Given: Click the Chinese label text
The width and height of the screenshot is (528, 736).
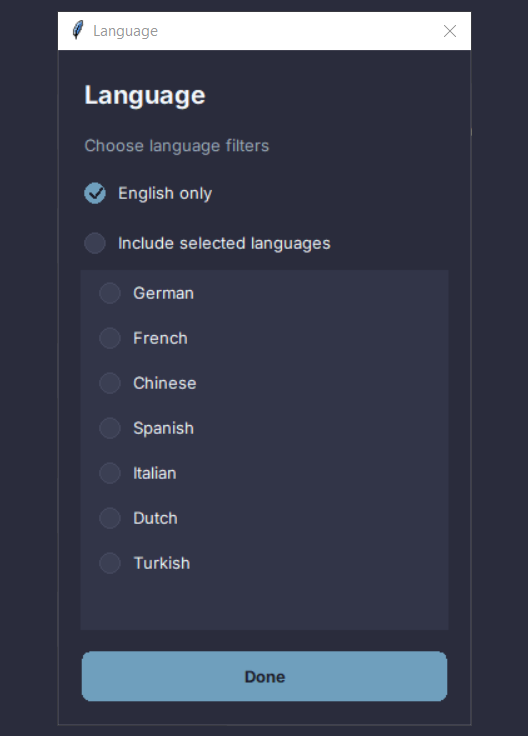Looking at the screenshot, I should coord(165,383).
